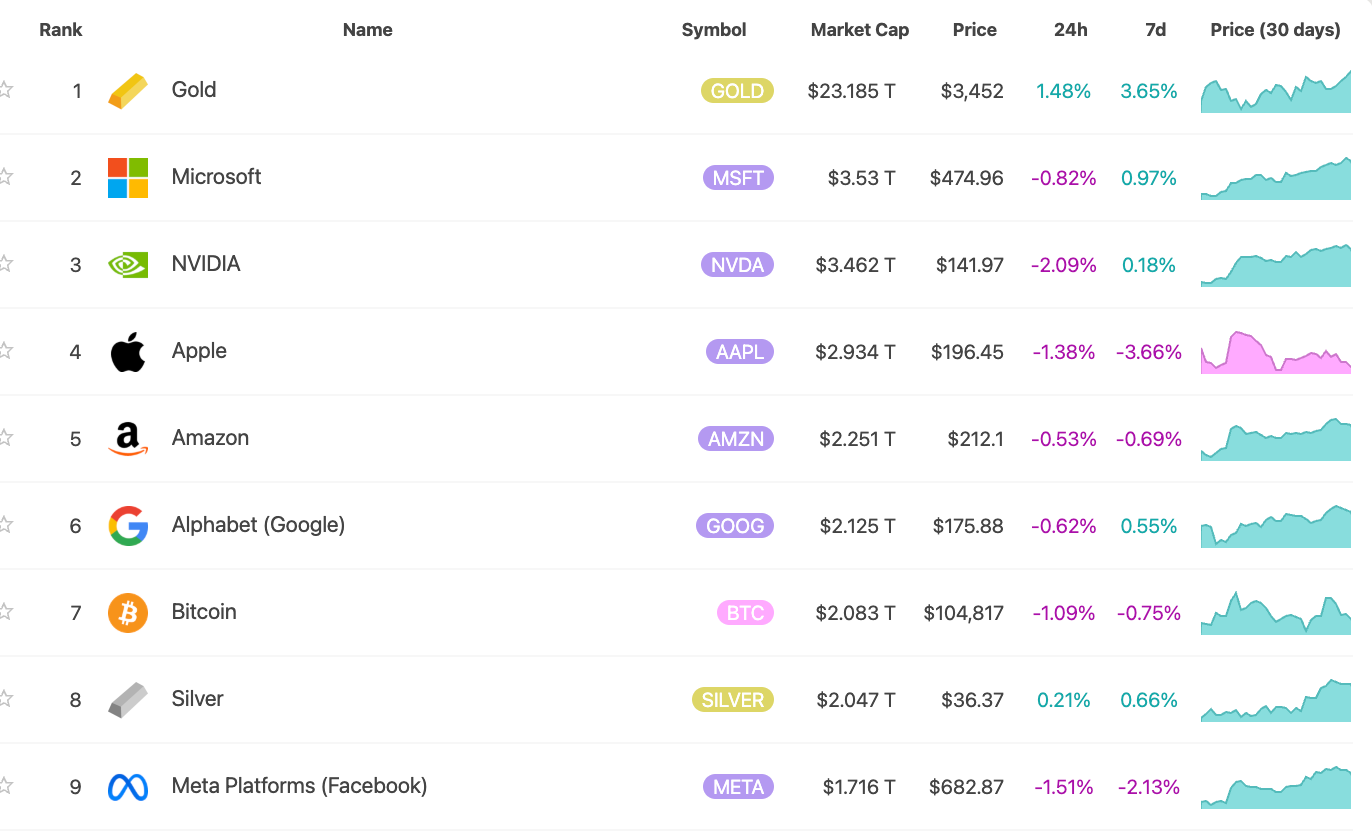
Task: Open Apple's pink 30-day price chart
Action: click(x=1276, y=352)
